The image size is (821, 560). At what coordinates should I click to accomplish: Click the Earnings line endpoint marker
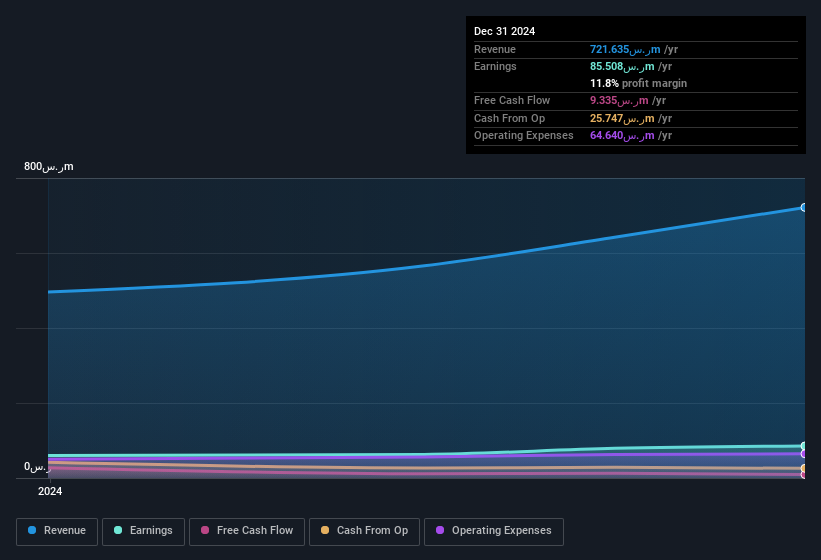coord(803,446)
